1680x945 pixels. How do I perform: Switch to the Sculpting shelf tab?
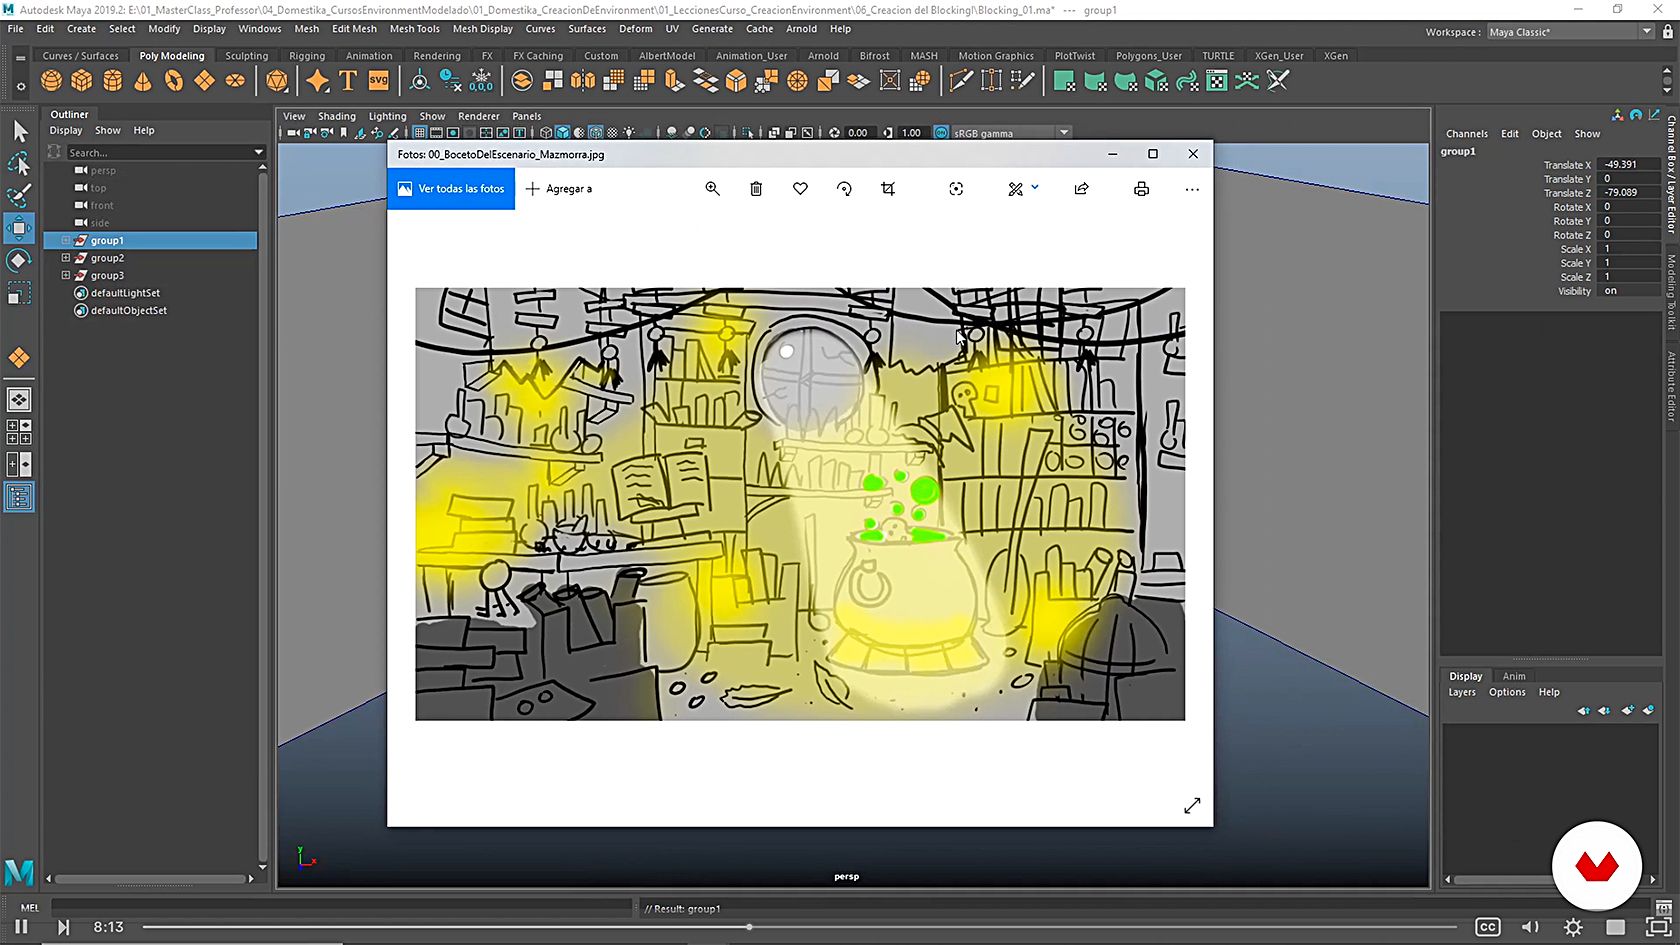tap(246, 56)
